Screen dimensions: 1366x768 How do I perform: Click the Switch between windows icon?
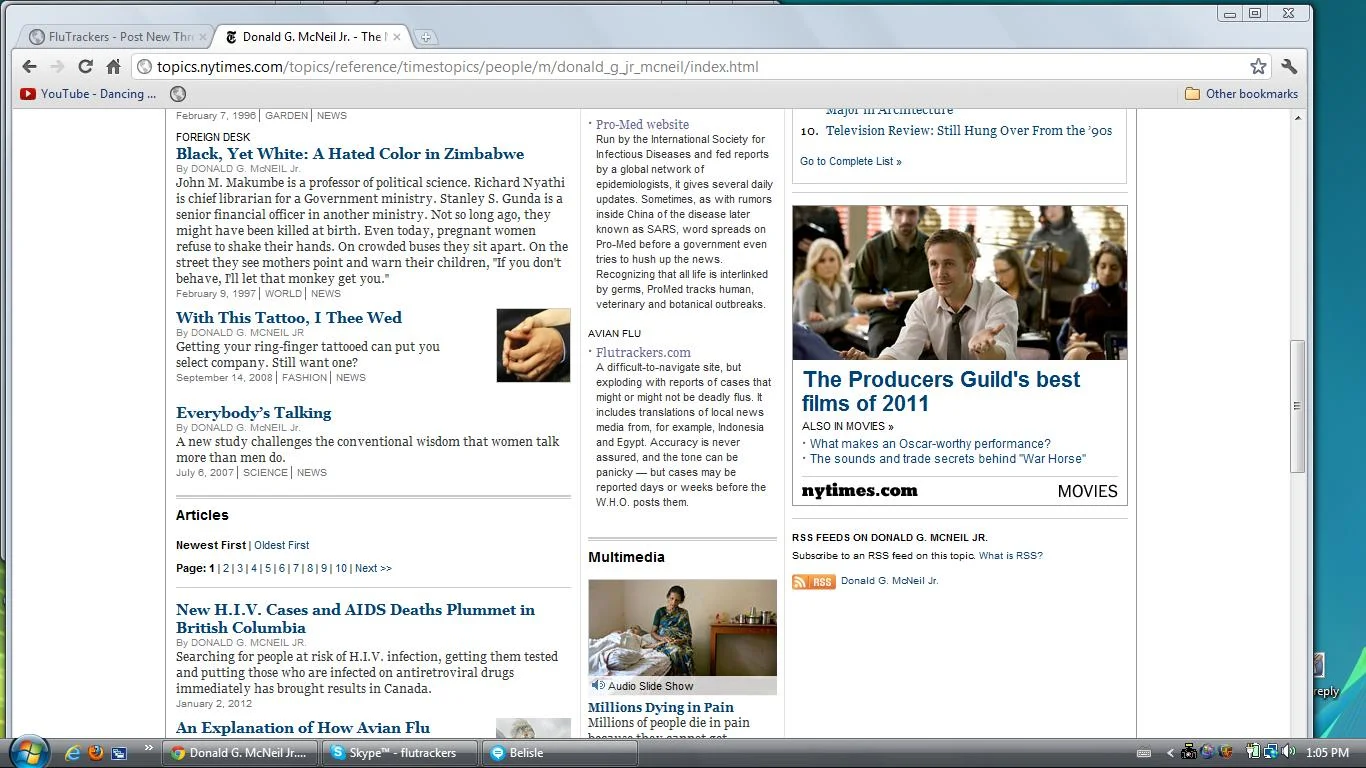coord(119,753)
